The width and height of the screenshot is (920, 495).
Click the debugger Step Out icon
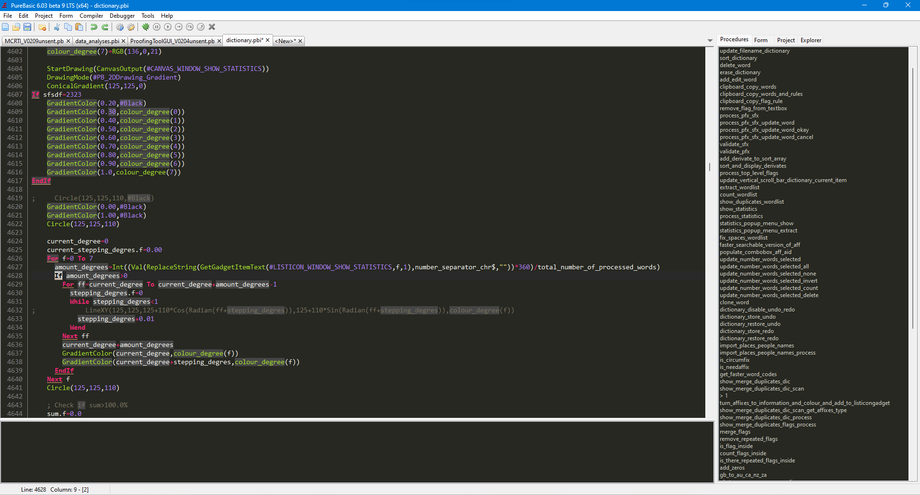[201, 27]
